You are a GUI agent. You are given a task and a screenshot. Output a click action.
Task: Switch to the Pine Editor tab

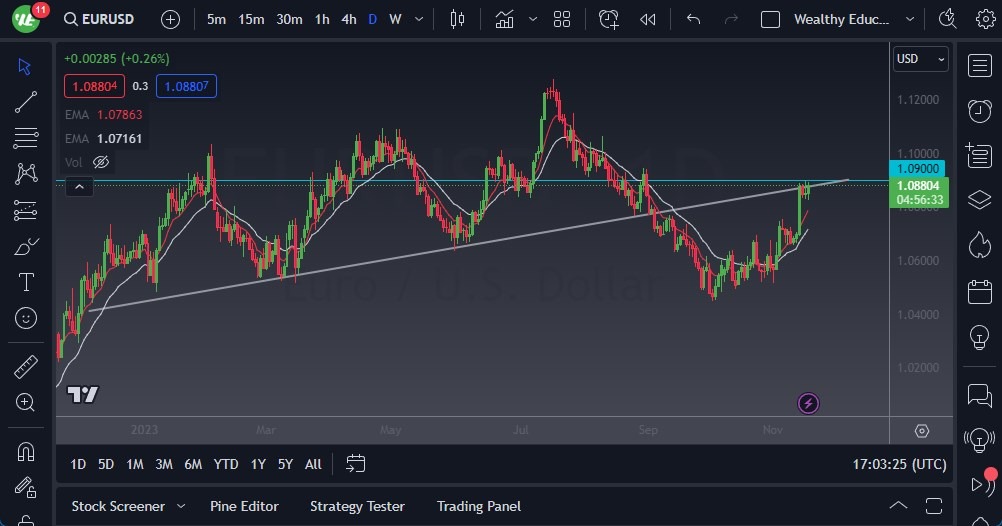(244, 506)
